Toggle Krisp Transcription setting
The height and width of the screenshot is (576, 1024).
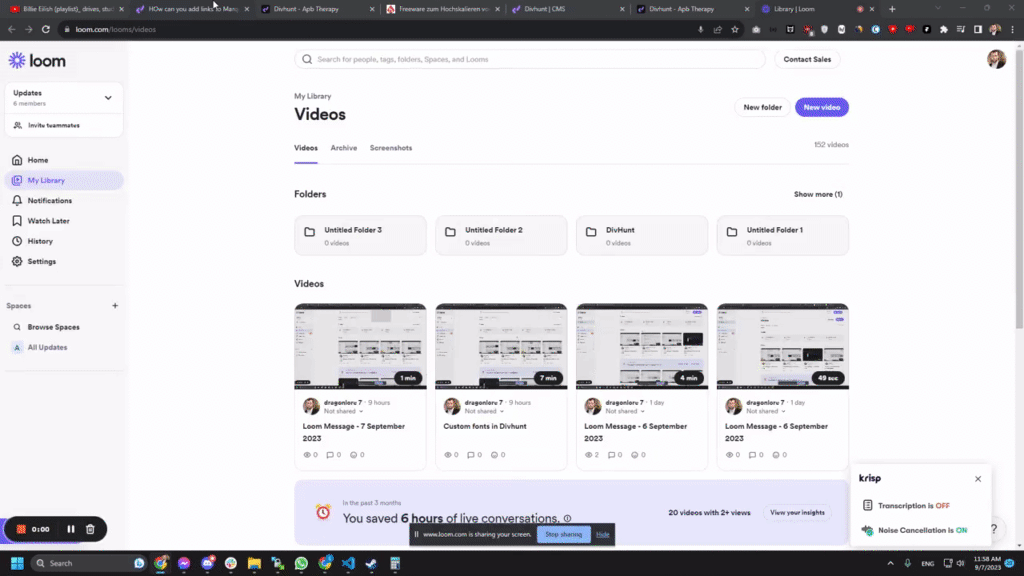pos(914,505)
